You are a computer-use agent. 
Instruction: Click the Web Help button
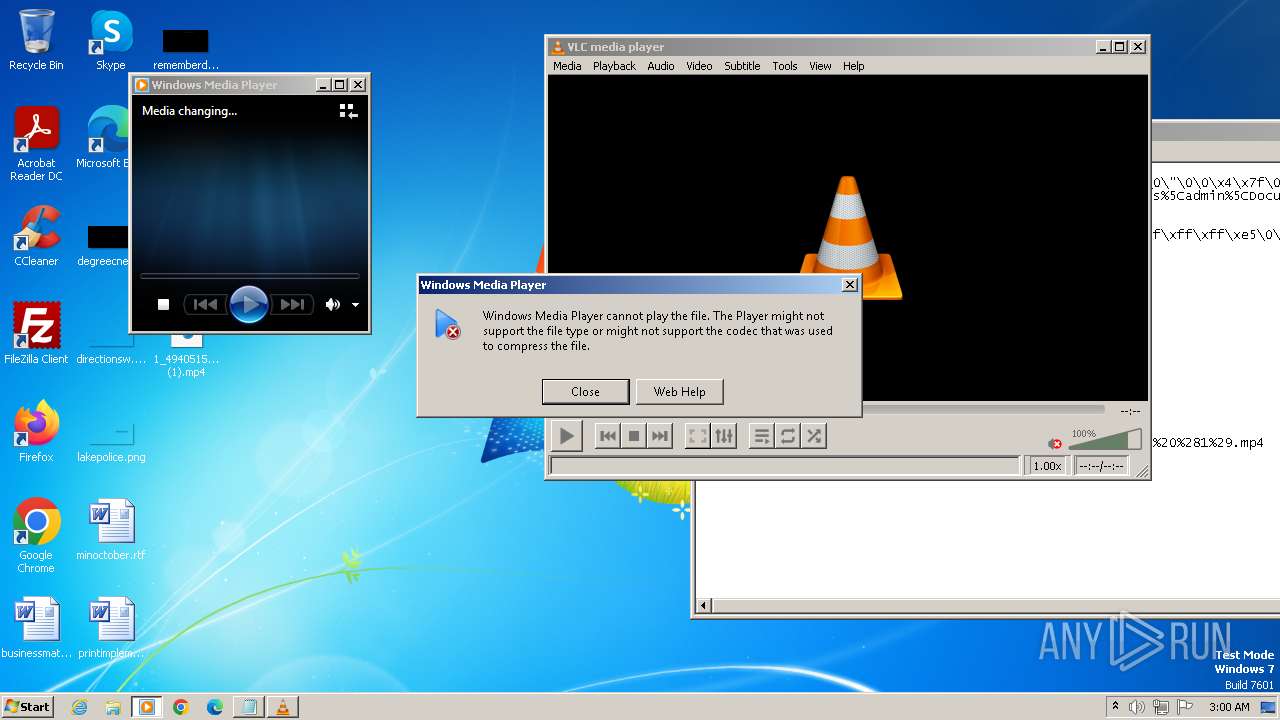[680, 392]
